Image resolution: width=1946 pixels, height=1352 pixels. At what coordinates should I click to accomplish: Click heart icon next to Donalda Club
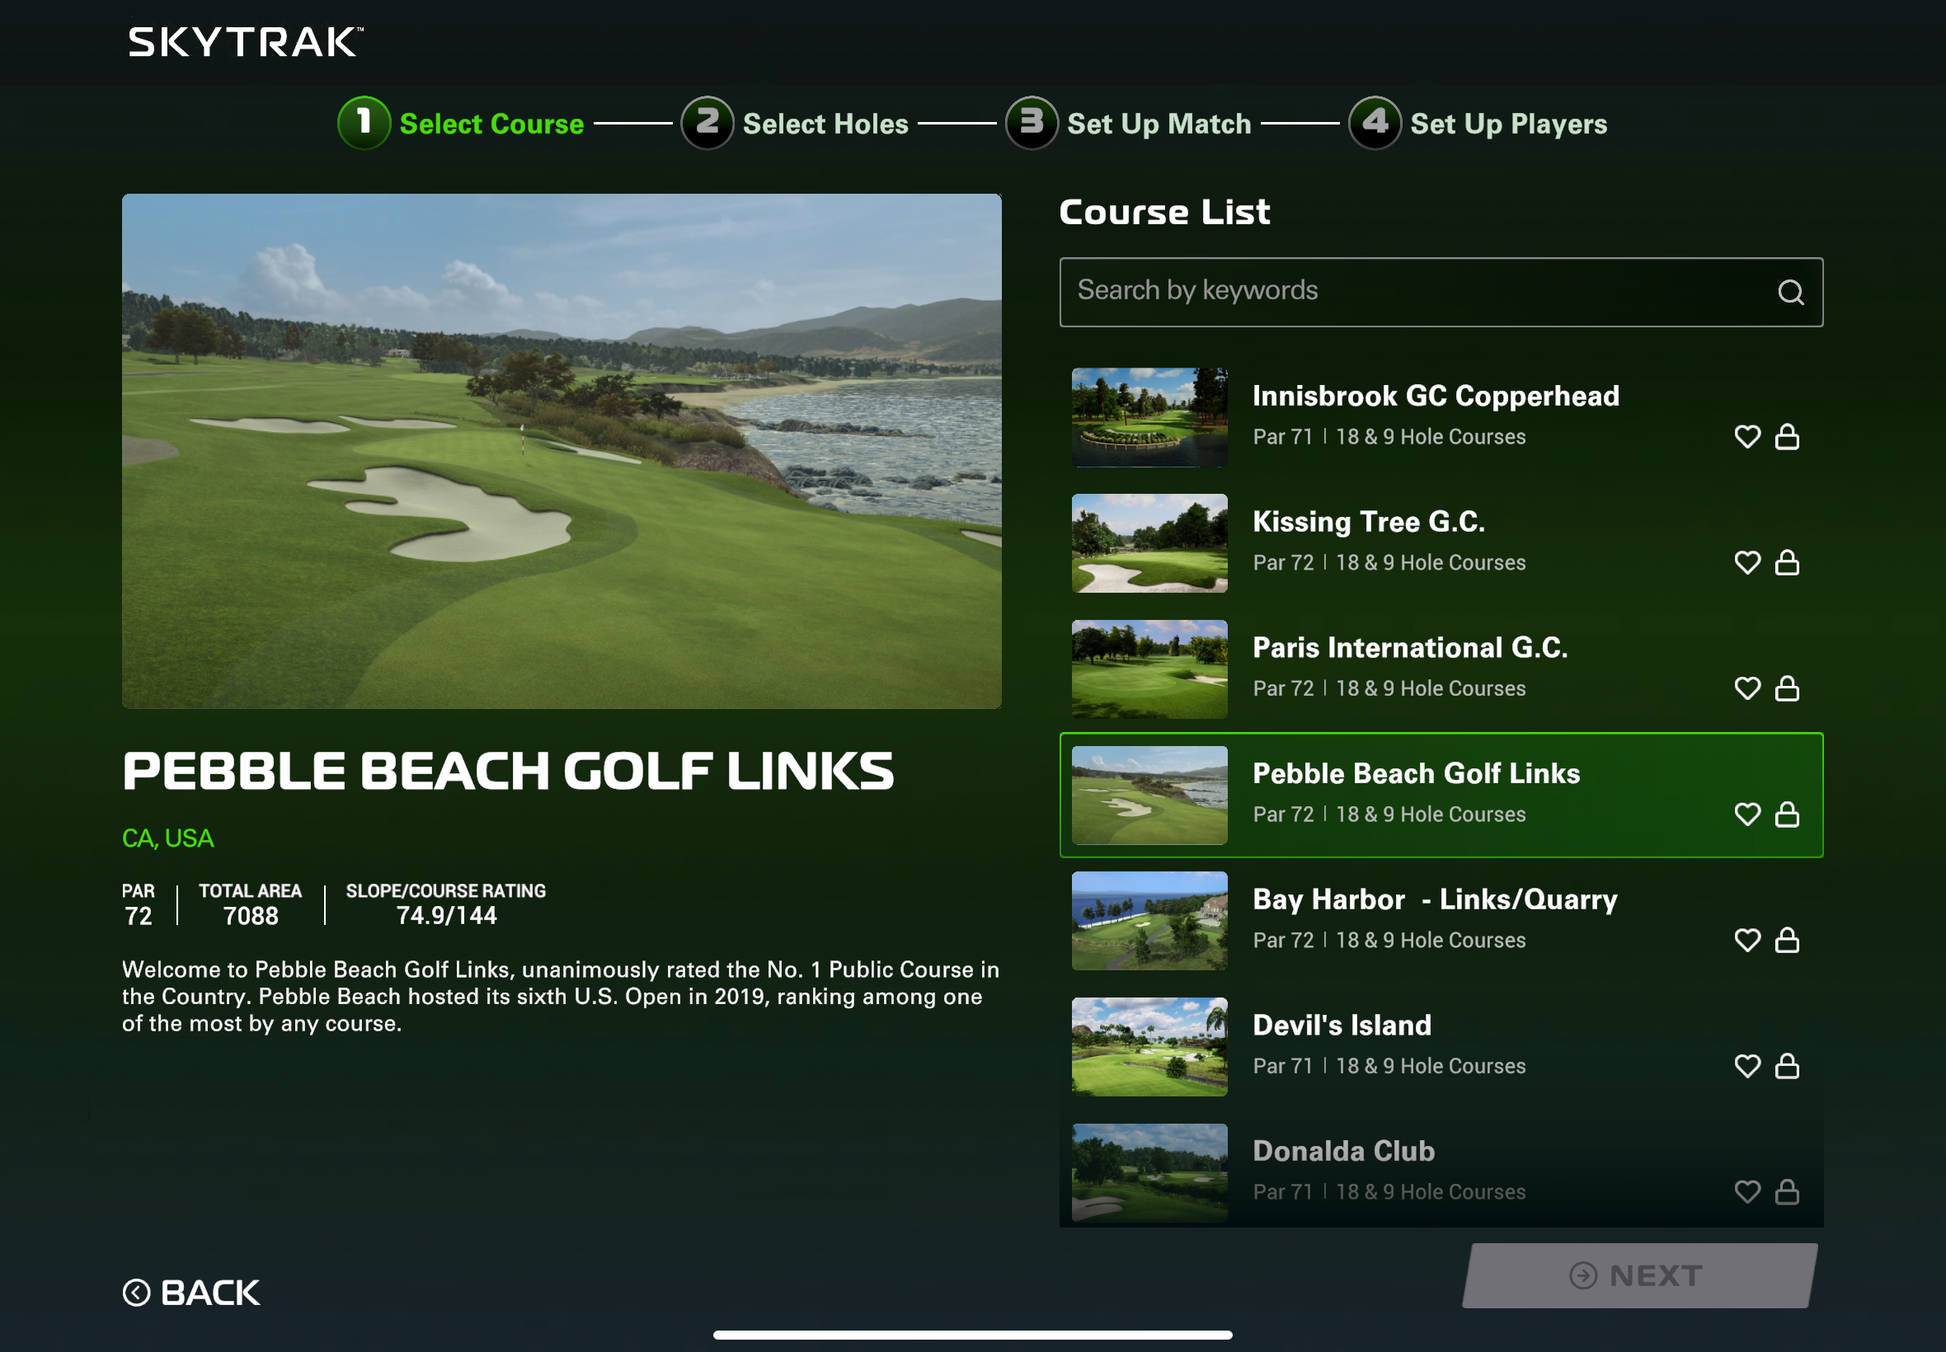click(x=1747, y=1192)
